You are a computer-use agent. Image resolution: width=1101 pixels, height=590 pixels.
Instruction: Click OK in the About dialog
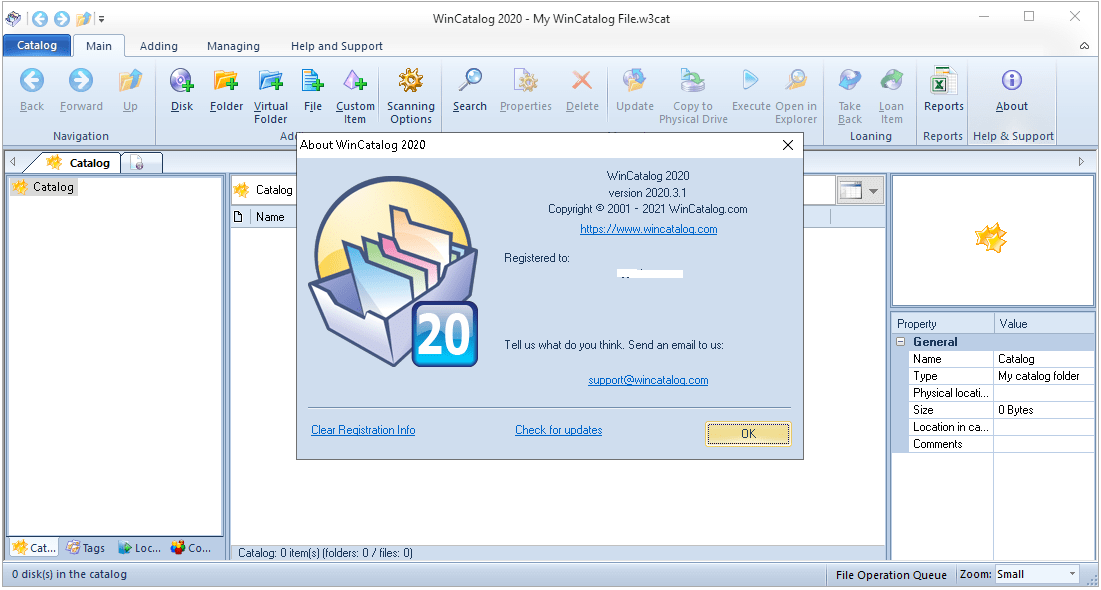(x=749, y=434)
